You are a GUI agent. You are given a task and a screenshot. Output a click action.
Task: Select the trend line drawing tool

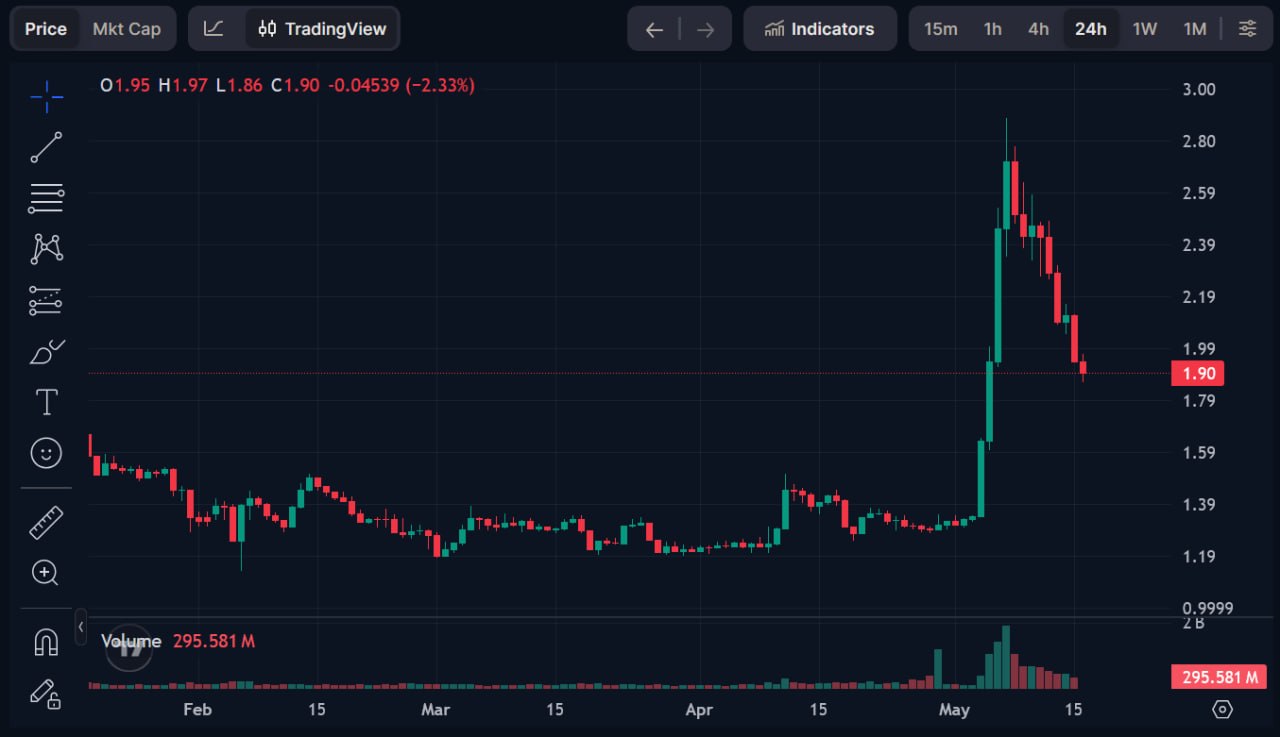(x=46, y=147)
